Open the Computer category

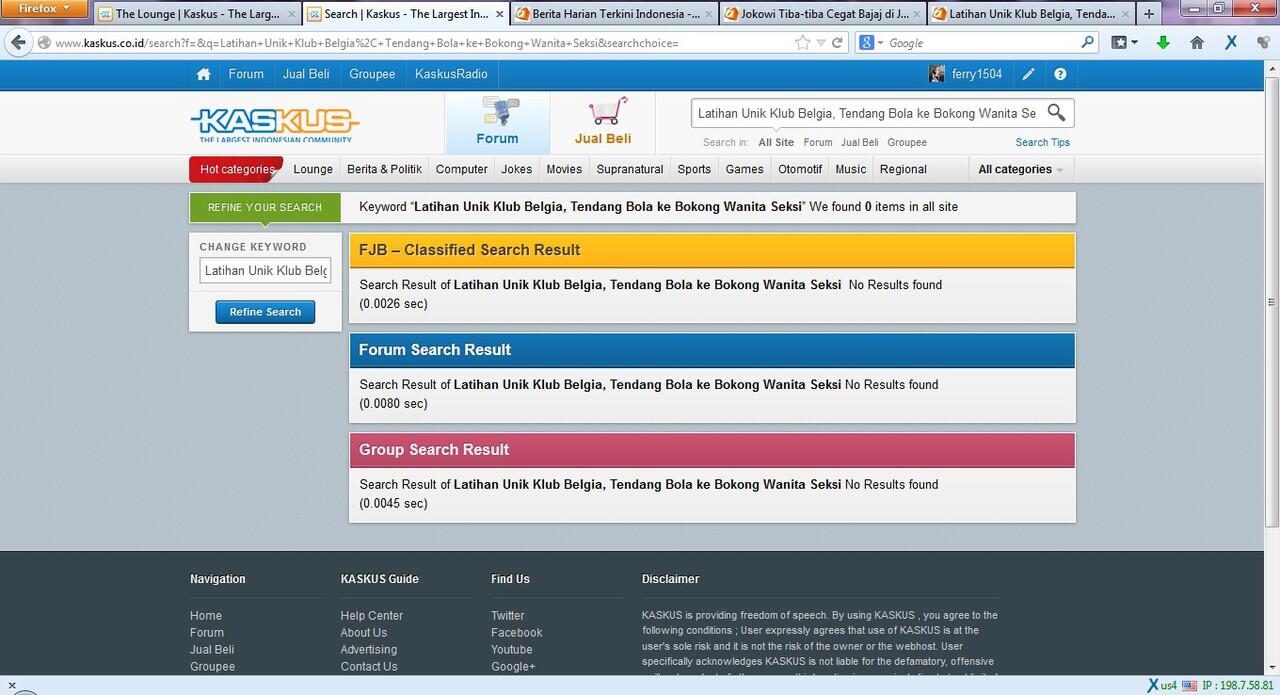point(462,169)
